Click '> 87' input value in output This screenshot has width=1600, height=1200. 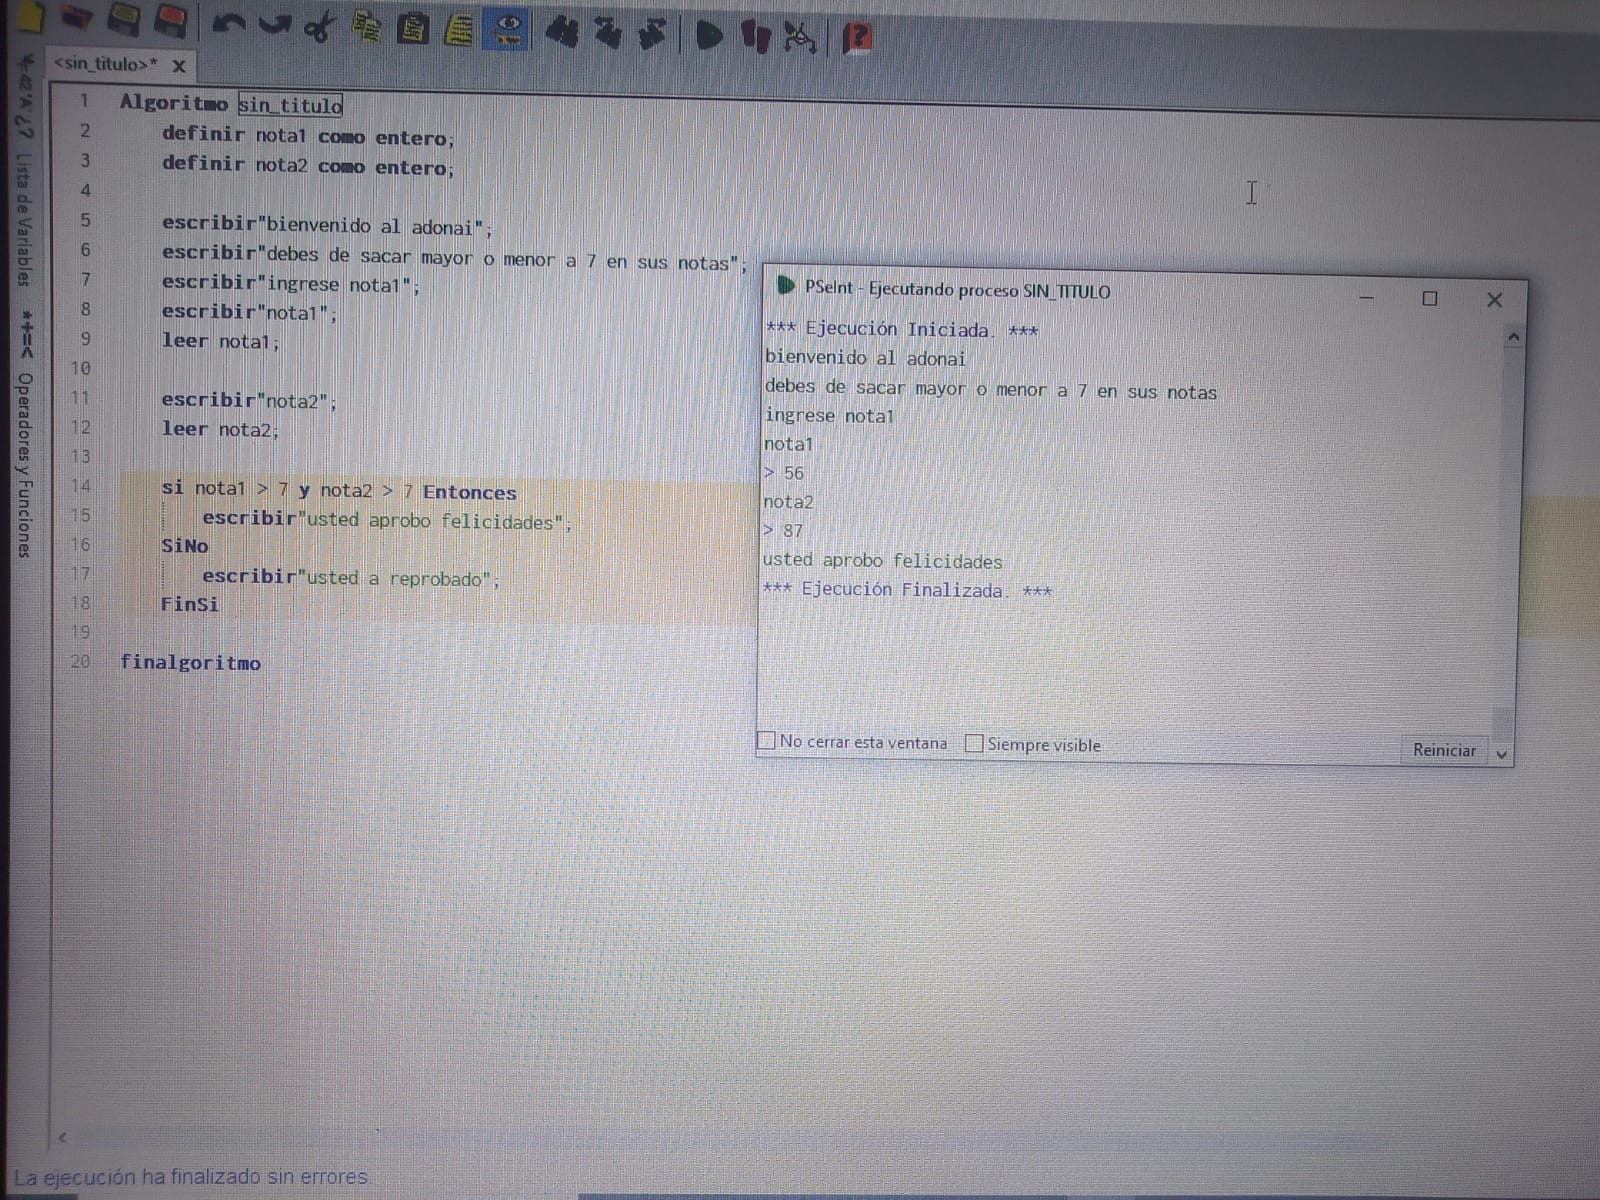click(783, 531)
